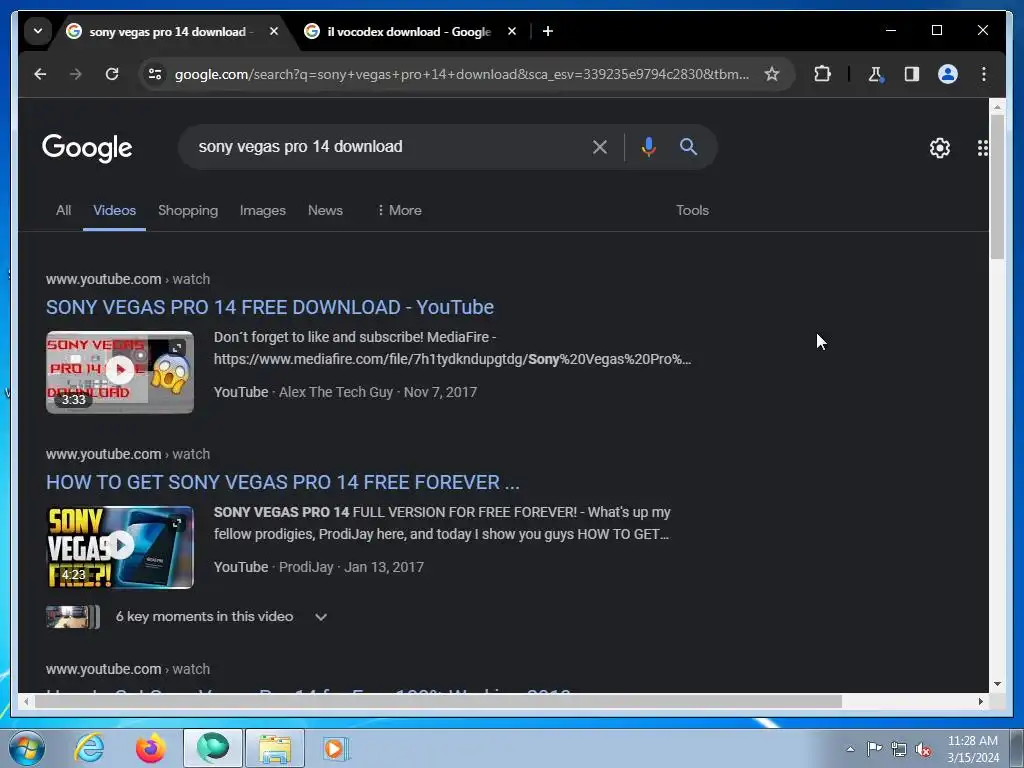Viewport: 1024px width, 768px height.
Task: Reload the current page
Action: pos(112,74)
